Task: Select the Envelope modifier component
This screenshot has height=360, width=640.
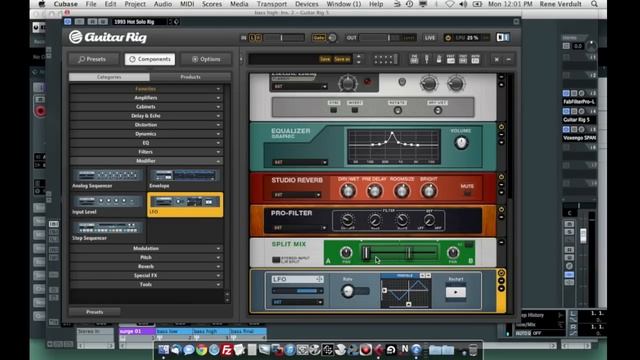Action: (x=185, y=179)
